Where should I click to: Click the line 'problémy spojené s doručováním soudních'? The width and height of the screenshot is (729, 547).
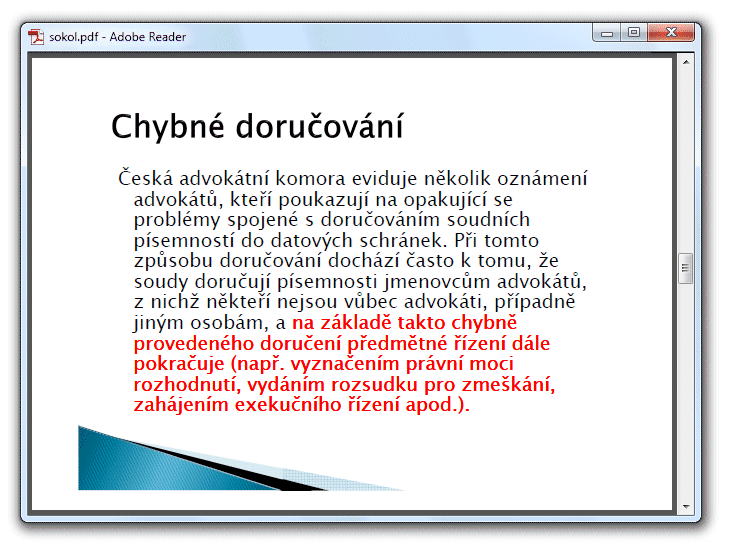(332, 220)
